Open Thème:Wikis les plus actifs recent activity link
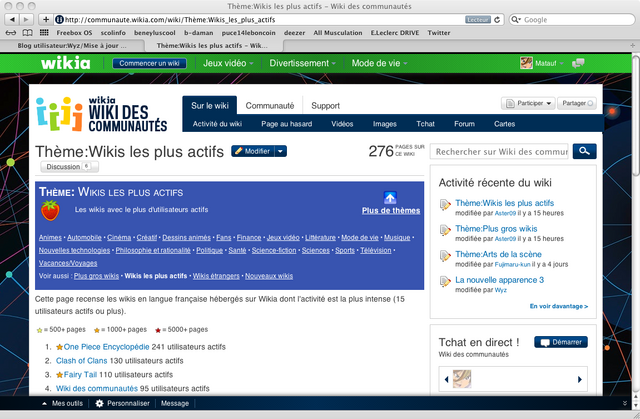 [x=504, y=203]
